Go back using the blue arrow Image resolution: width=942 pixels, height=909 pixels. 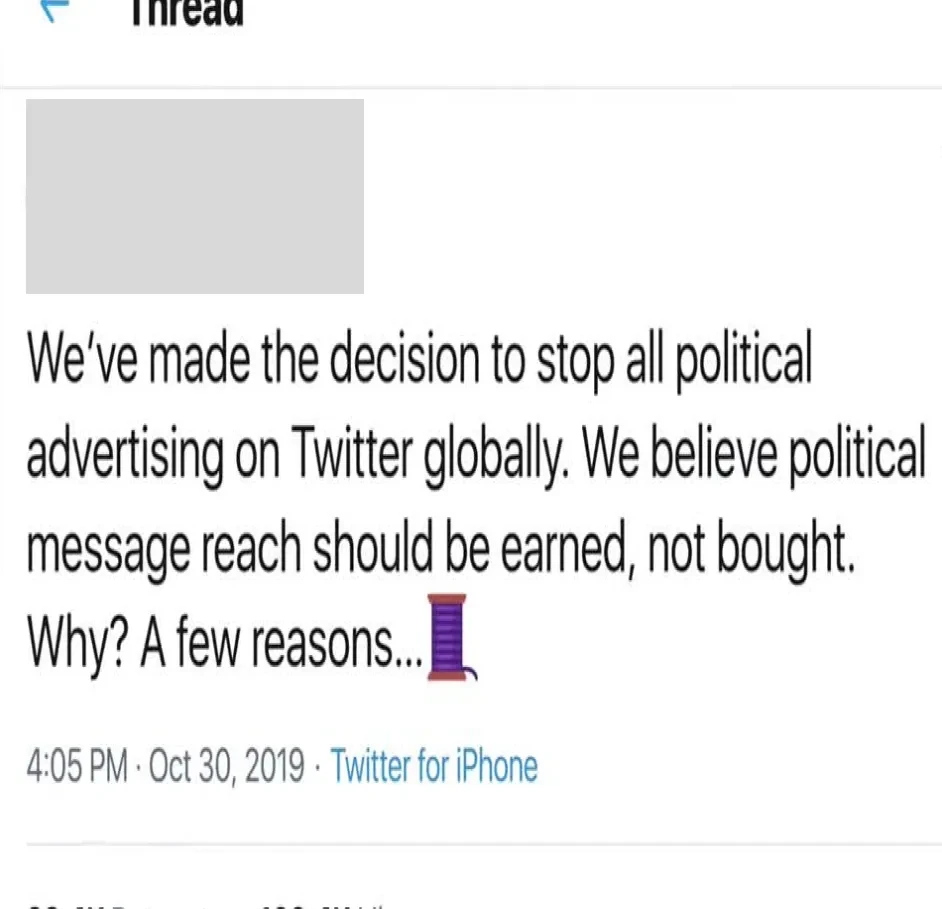click(x=55, y=10)
